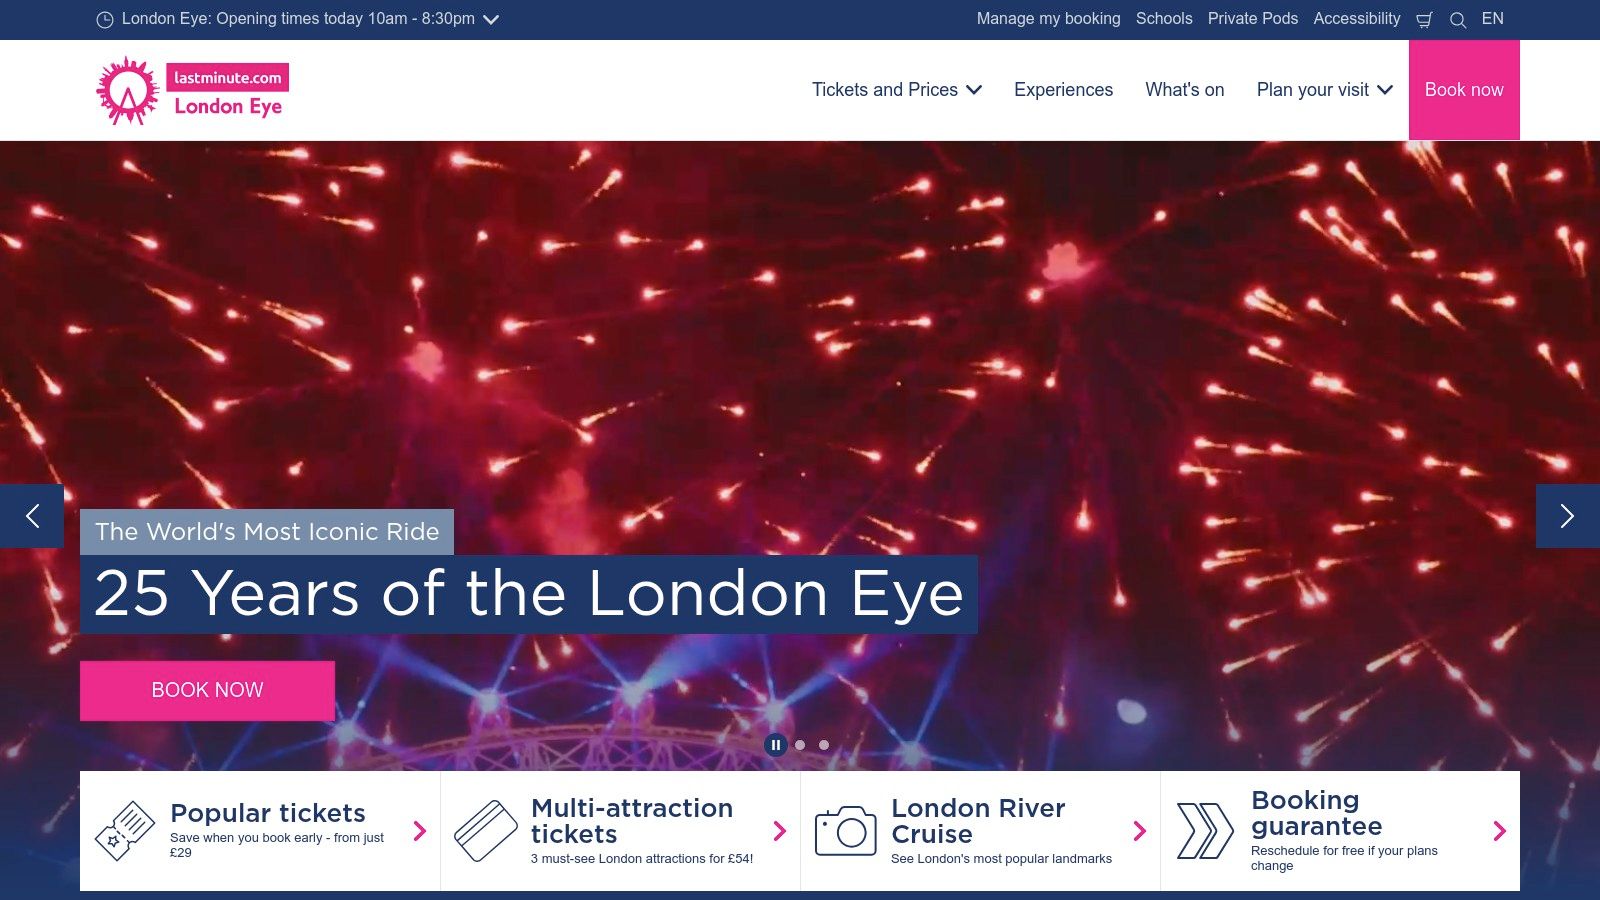
Task: Click the ticket icon for Popular tickets
Action: tap(125, 831)
